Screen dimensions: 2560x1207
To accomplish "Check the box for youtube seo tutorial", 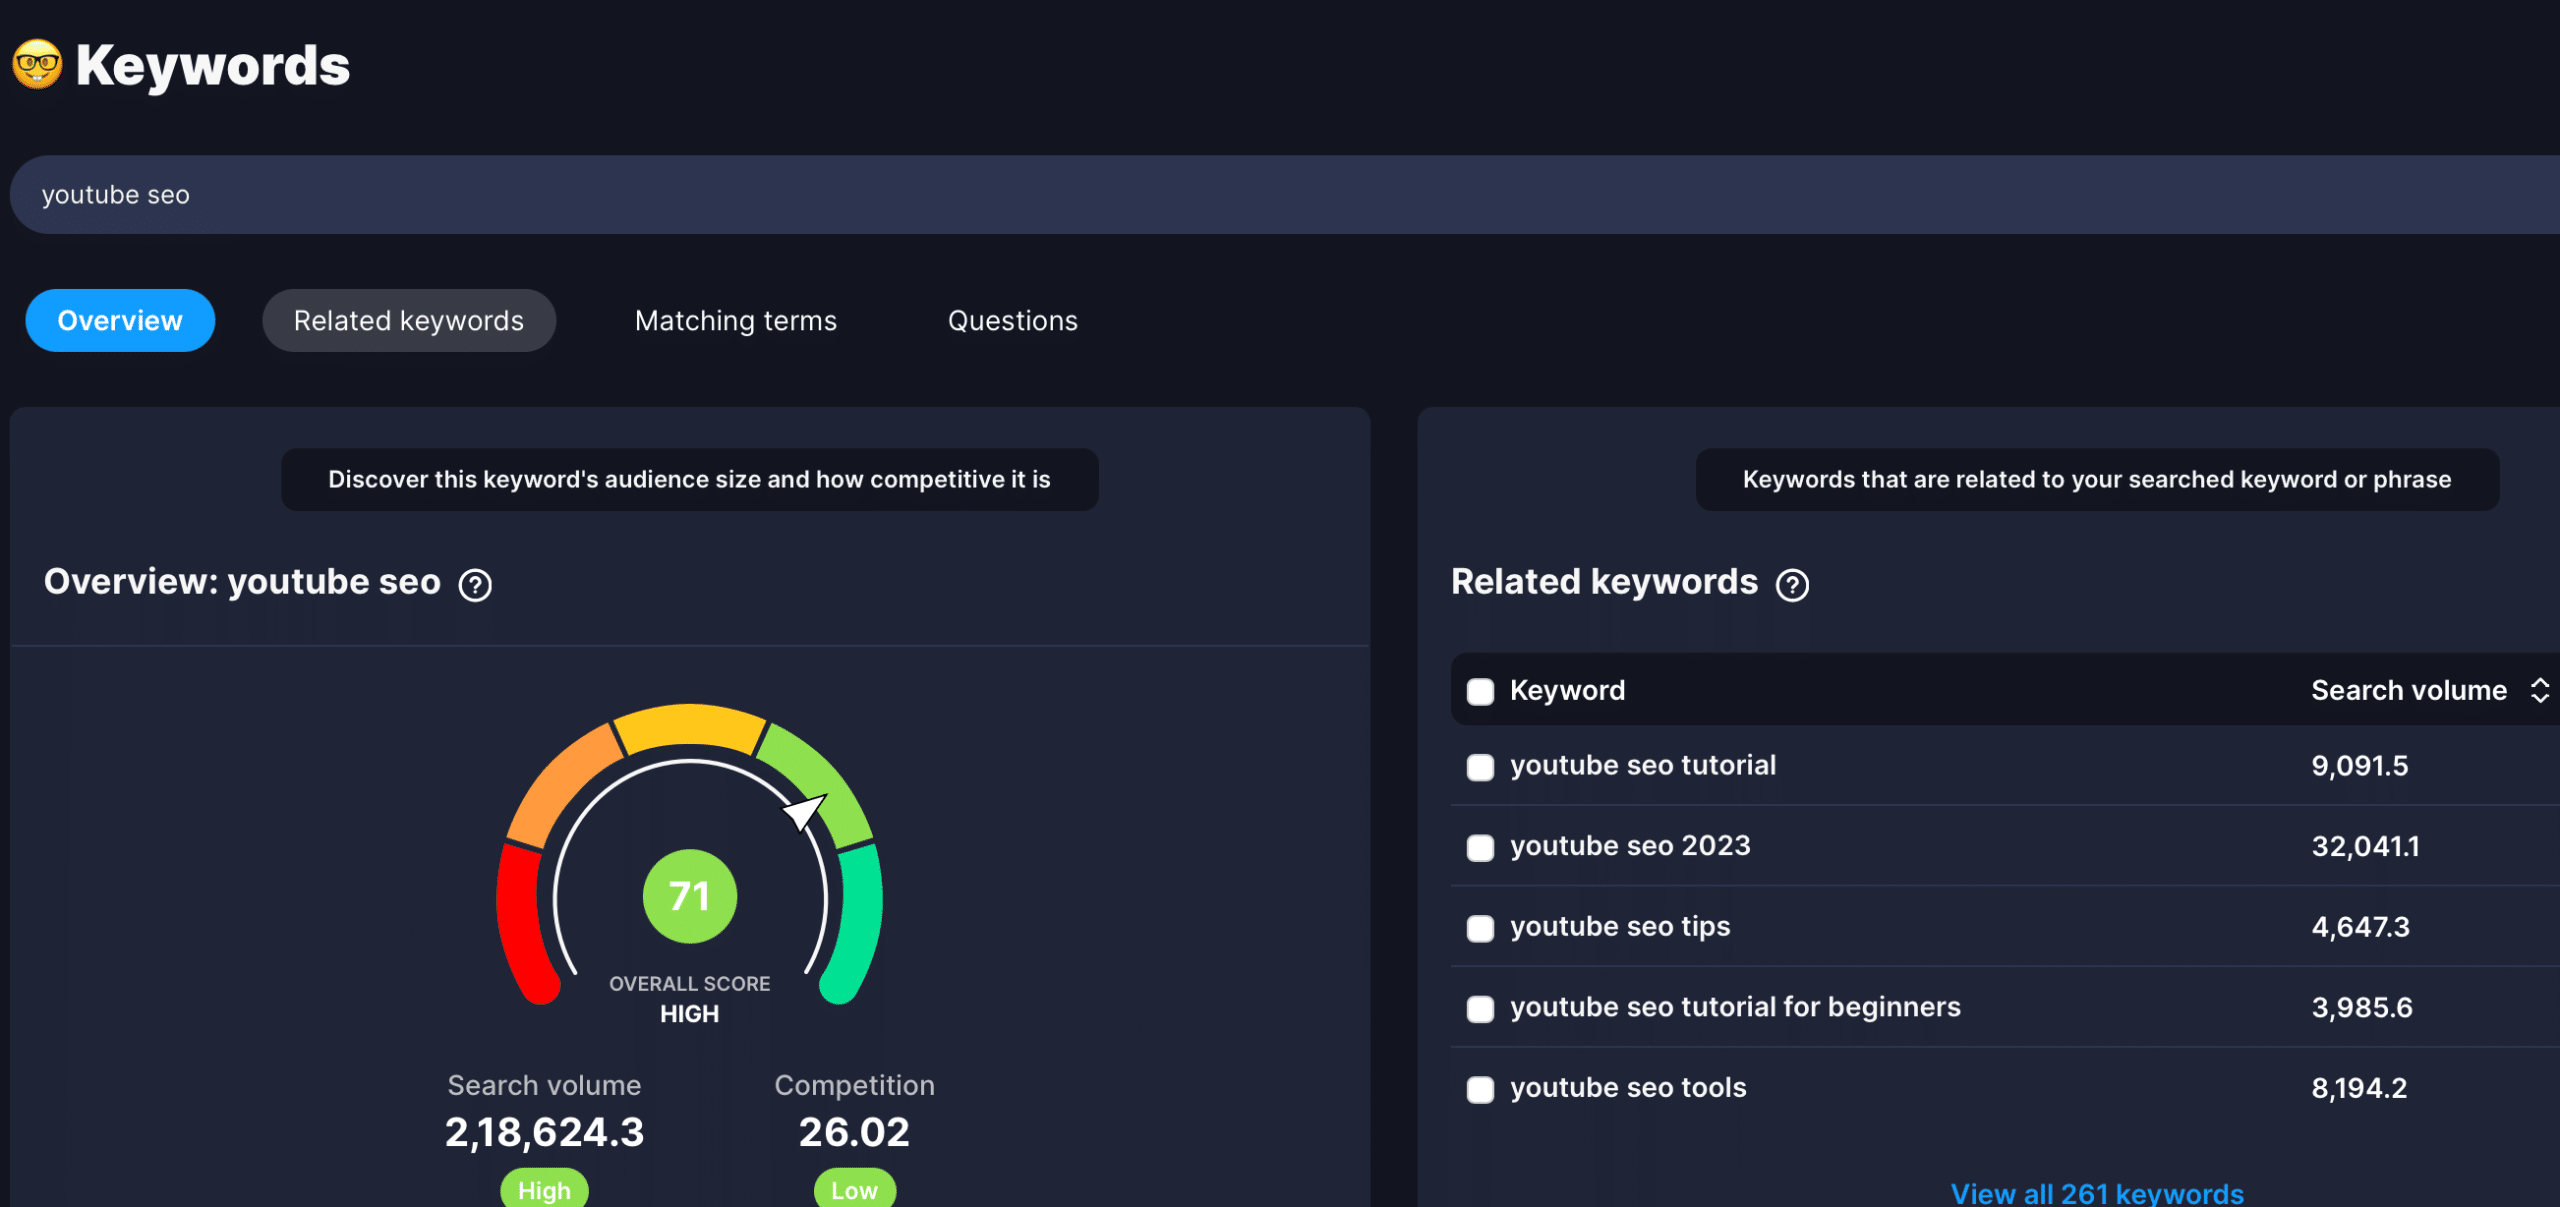I will (x=1480, y=767).
